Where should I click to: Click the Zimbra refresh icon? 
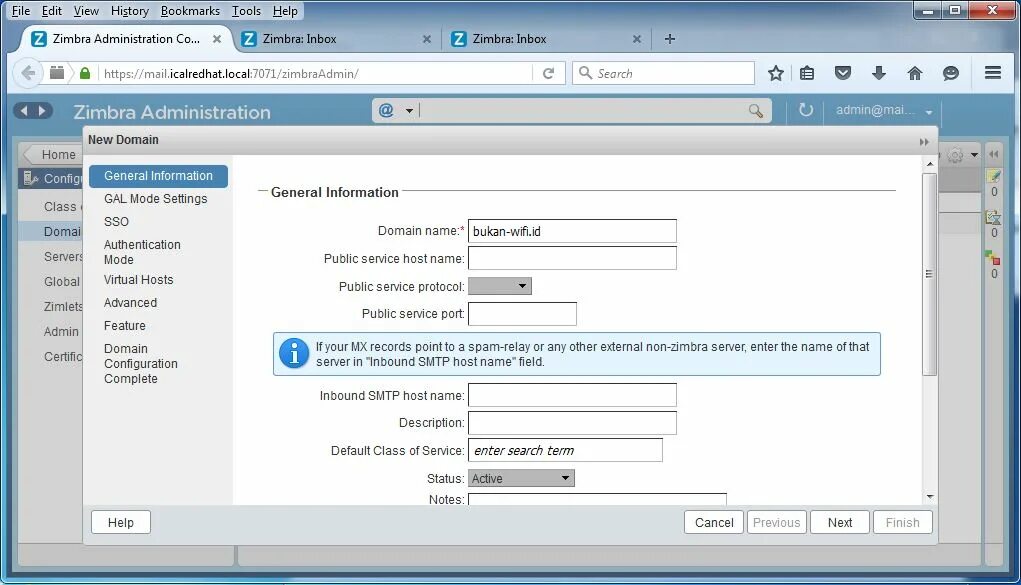pyautogui.click(x=805, y=110)
